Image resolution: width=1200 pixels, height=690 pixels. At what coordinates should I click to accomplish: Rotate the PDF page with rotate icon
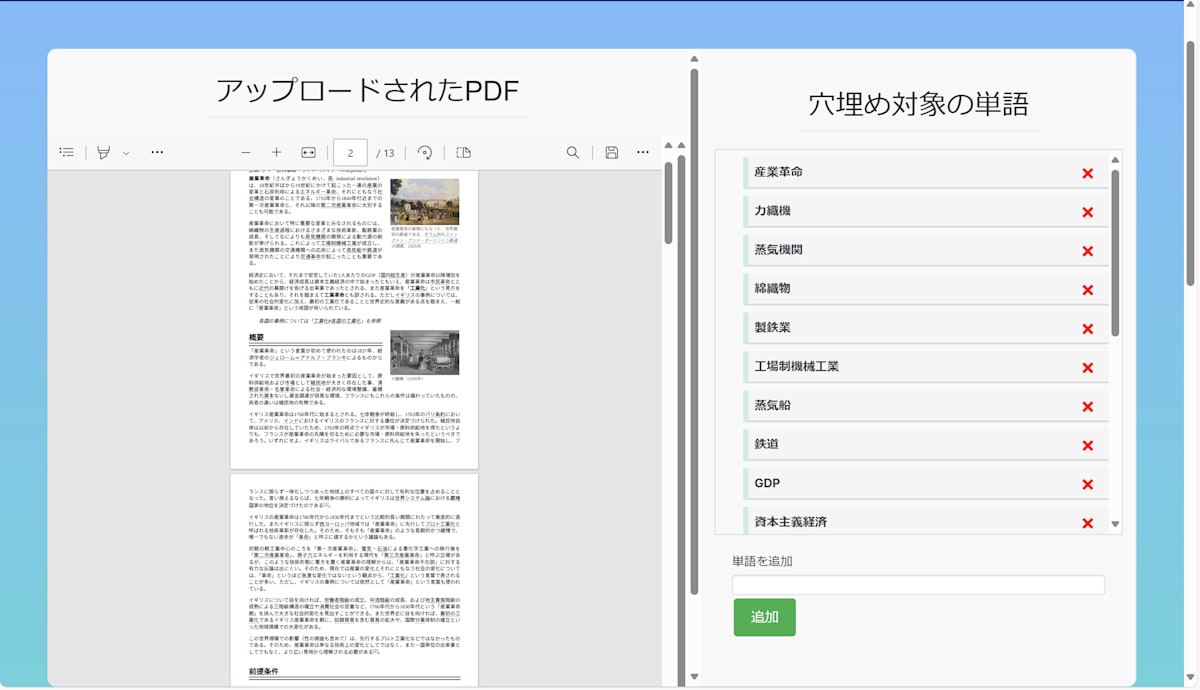coord(425,152)
